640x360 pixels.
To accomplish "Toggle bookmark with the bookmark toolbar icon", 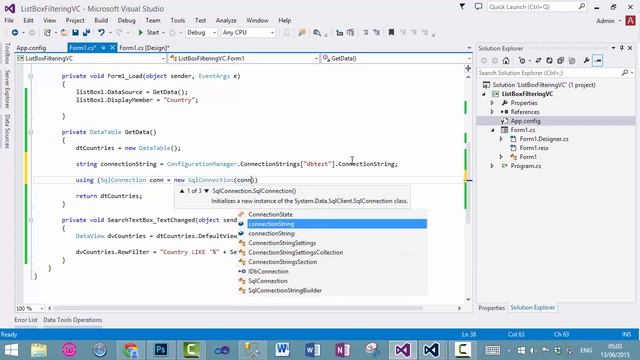I will (391, 32).
